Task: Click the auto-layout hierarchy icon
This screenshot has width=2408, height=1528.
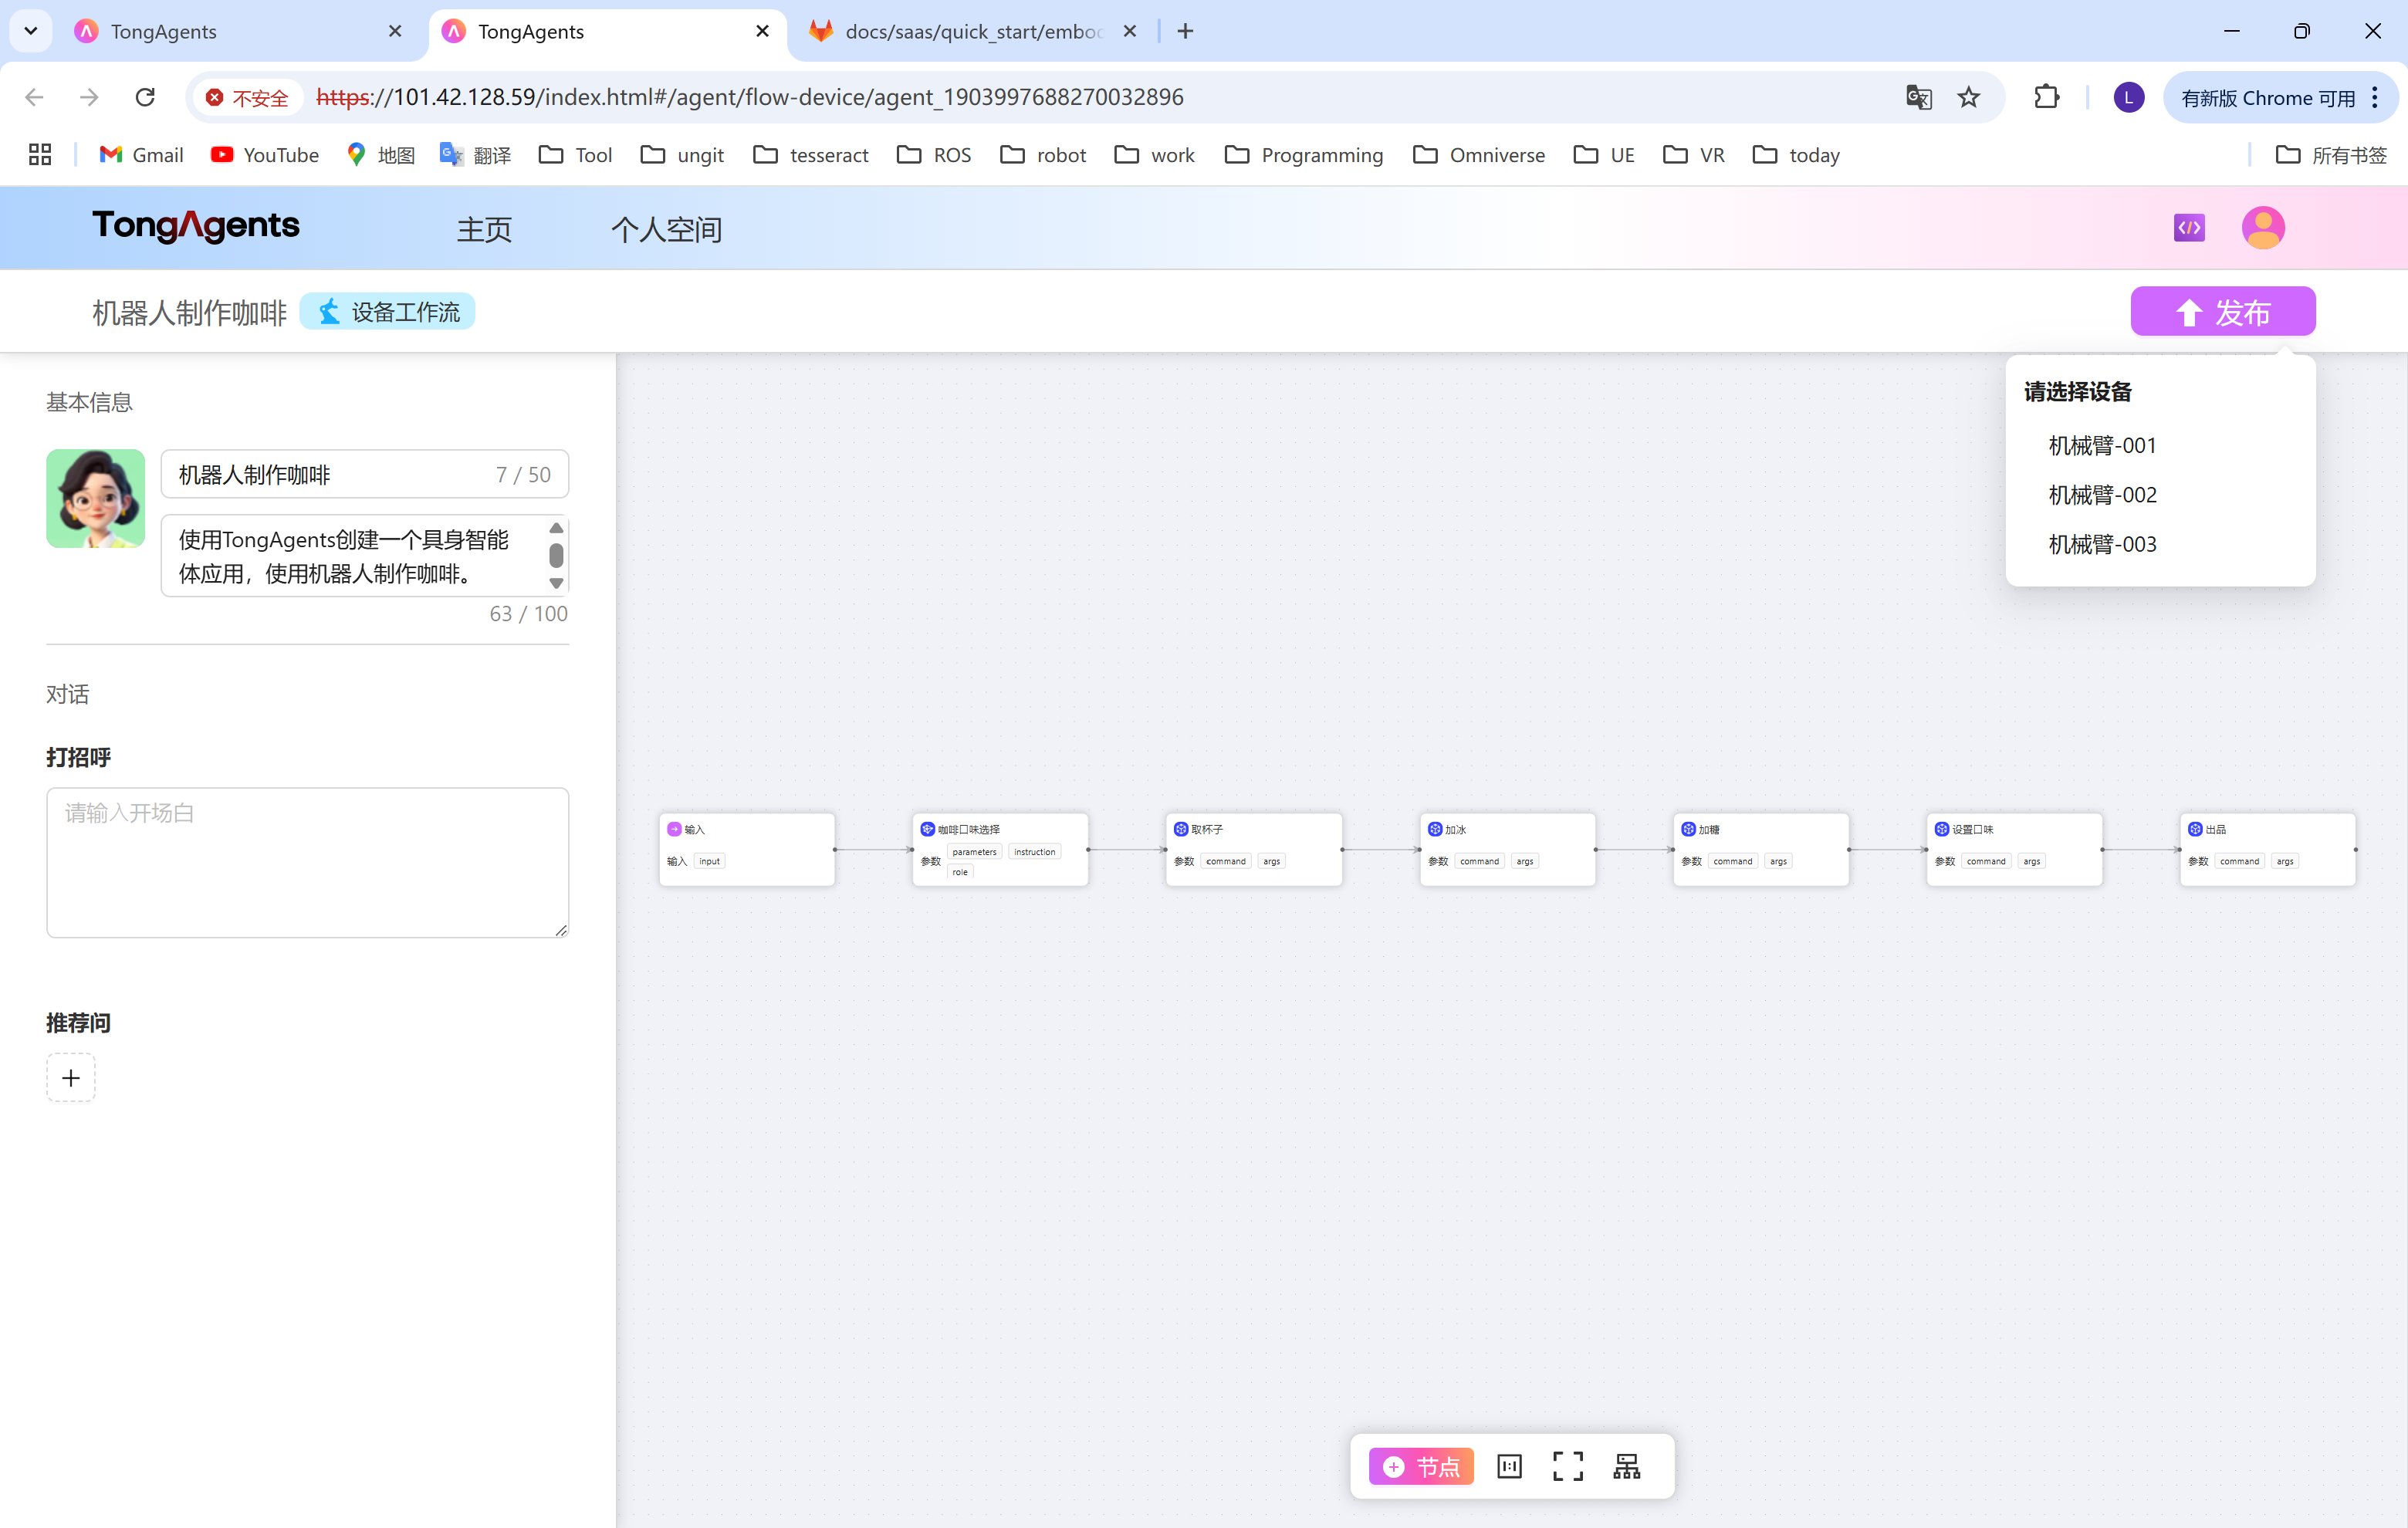Action: pos(1626,1466)
